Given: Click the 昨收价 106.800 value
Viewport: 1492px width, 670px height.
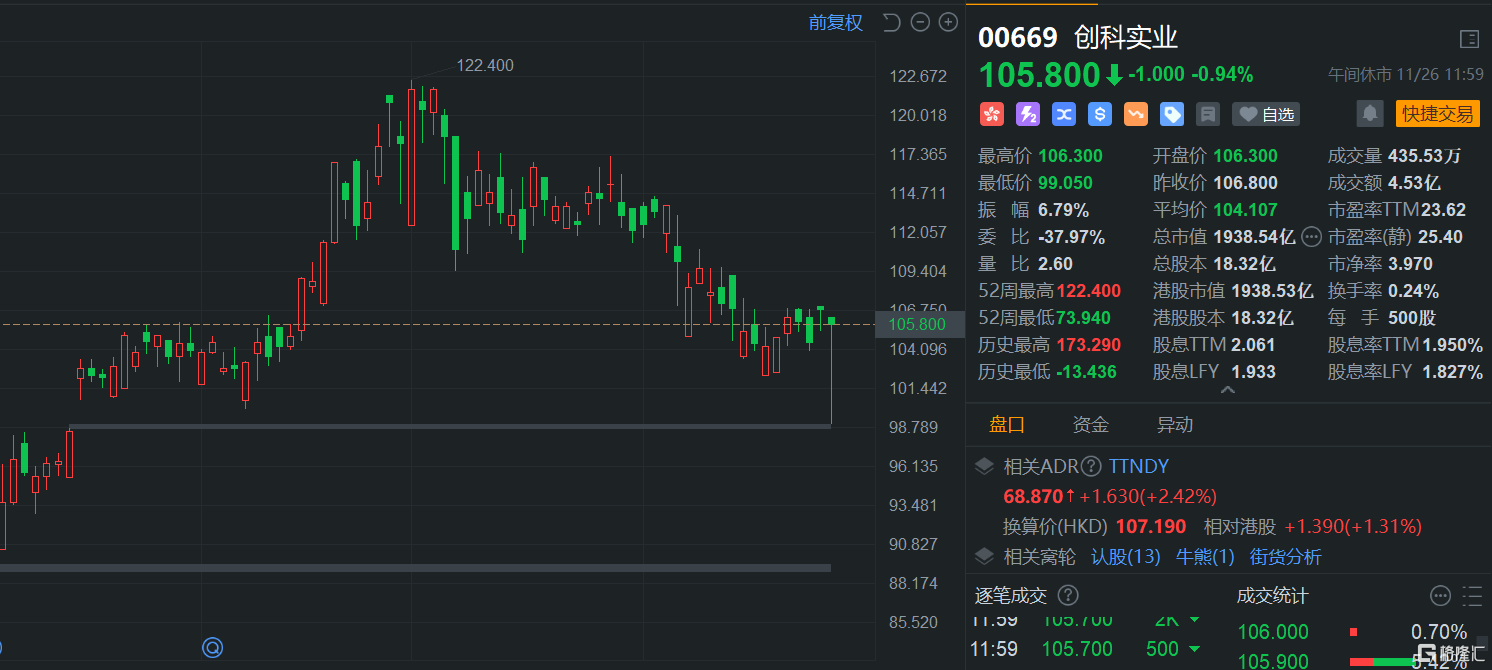Looking at the screenshot, I should pyautogui.click(x=1245, y=183).
